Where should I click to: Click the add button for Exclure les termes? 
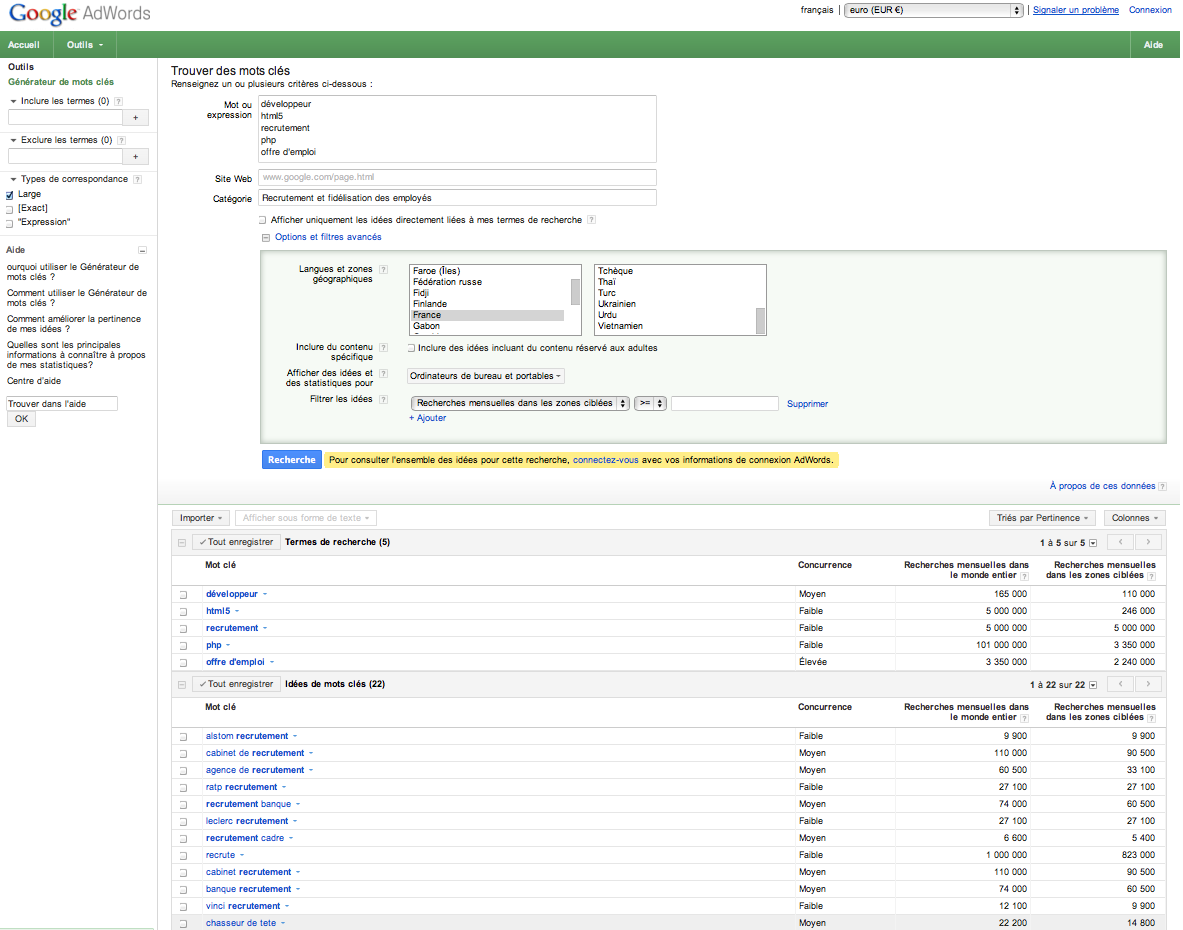pos(136,157)
